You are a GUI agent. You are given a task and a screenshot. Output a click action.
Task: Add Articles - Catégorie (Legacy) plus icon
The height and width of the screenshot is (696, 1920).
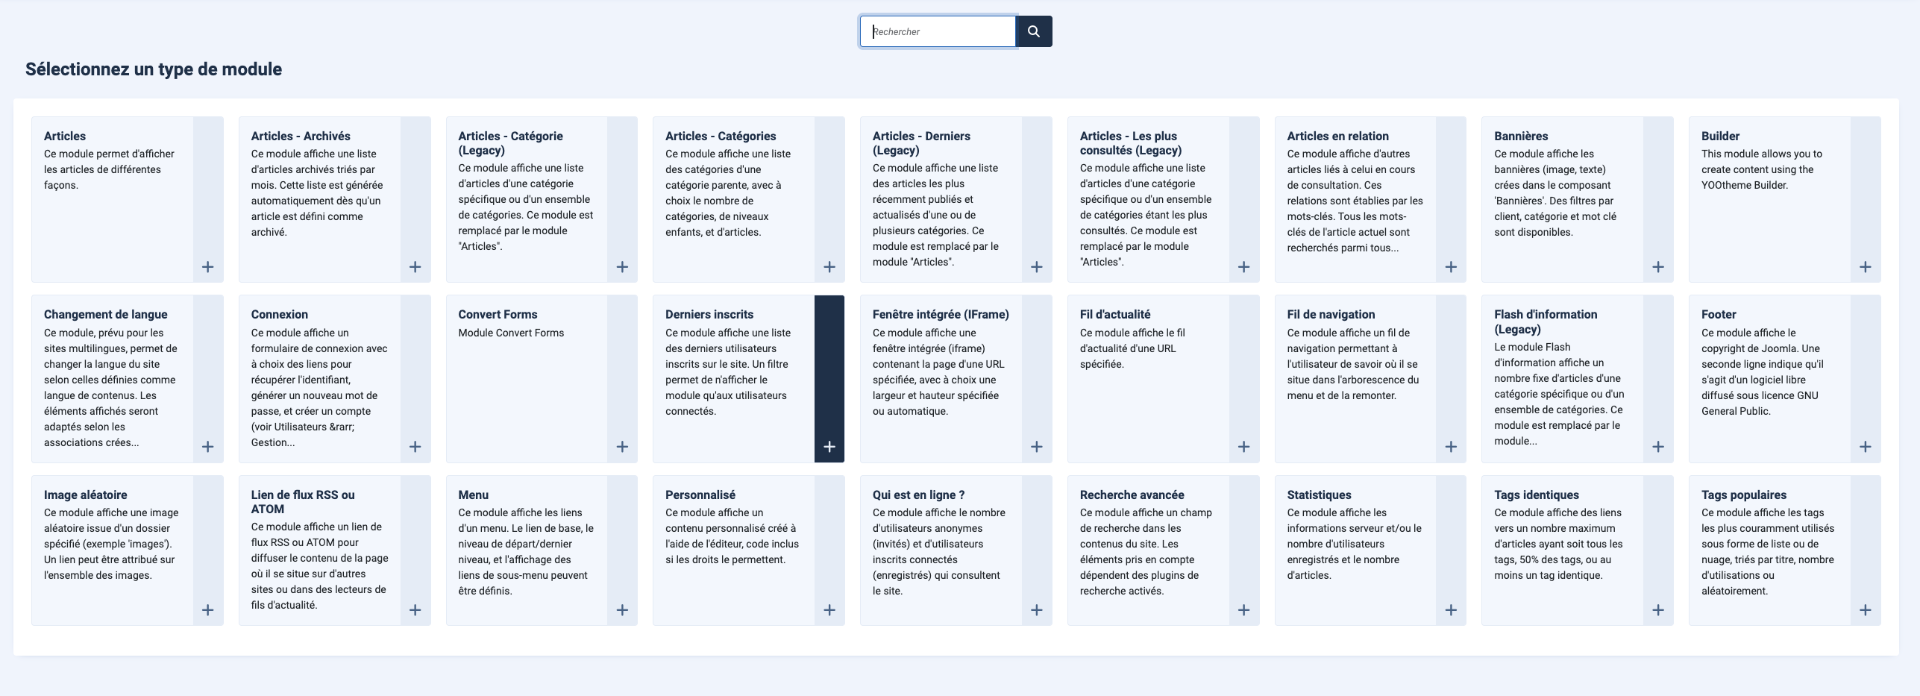pos(622,267)
